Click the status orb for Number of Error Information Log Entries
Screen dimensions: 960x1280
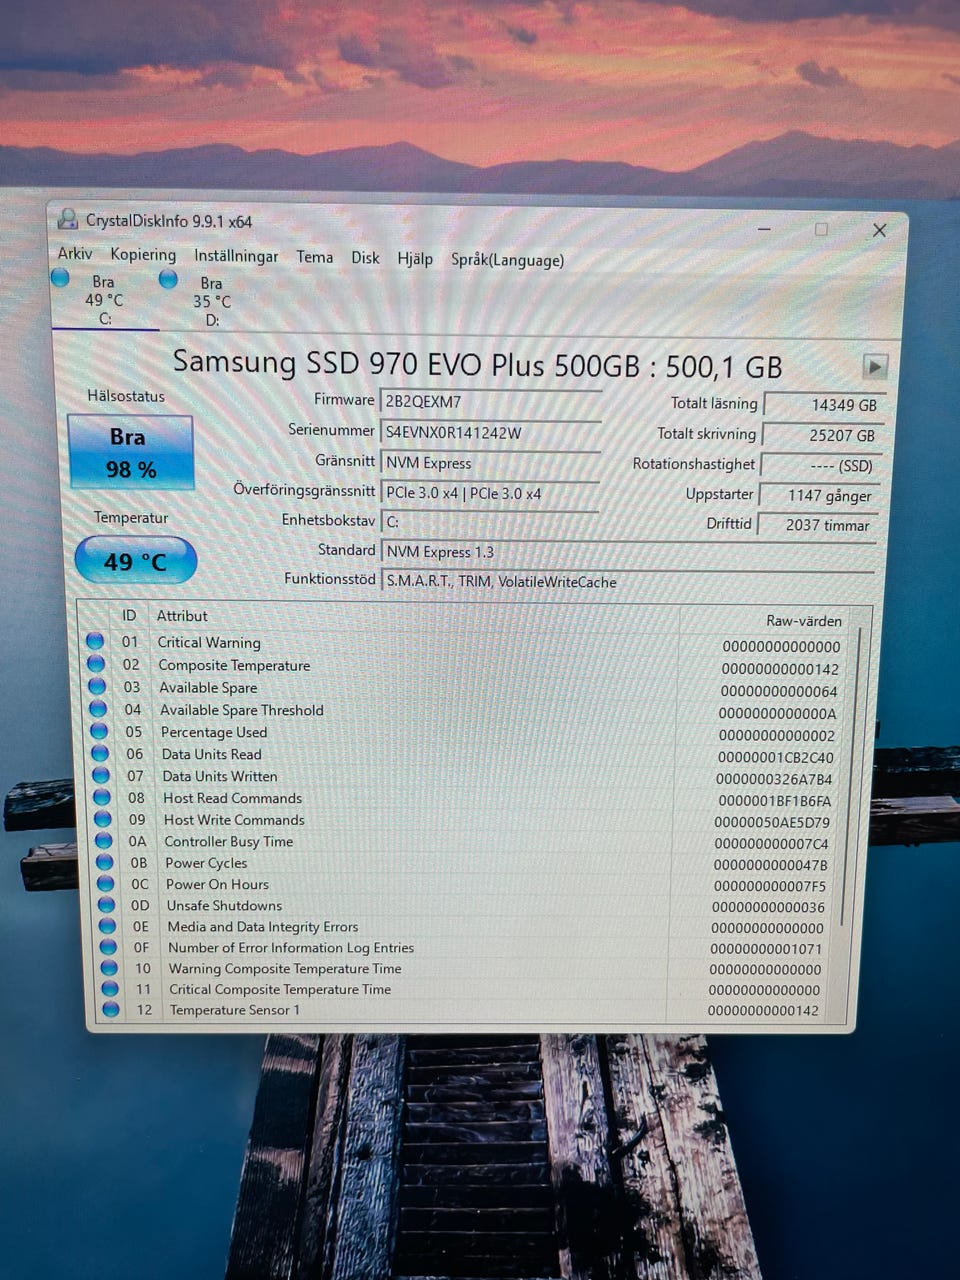109,947
